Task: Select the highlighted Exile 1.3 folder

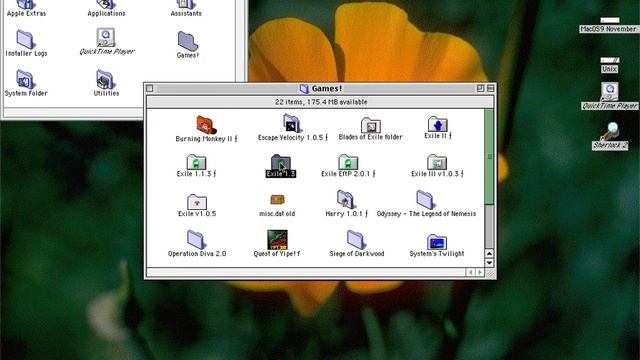Action: (x=281, y=162)
